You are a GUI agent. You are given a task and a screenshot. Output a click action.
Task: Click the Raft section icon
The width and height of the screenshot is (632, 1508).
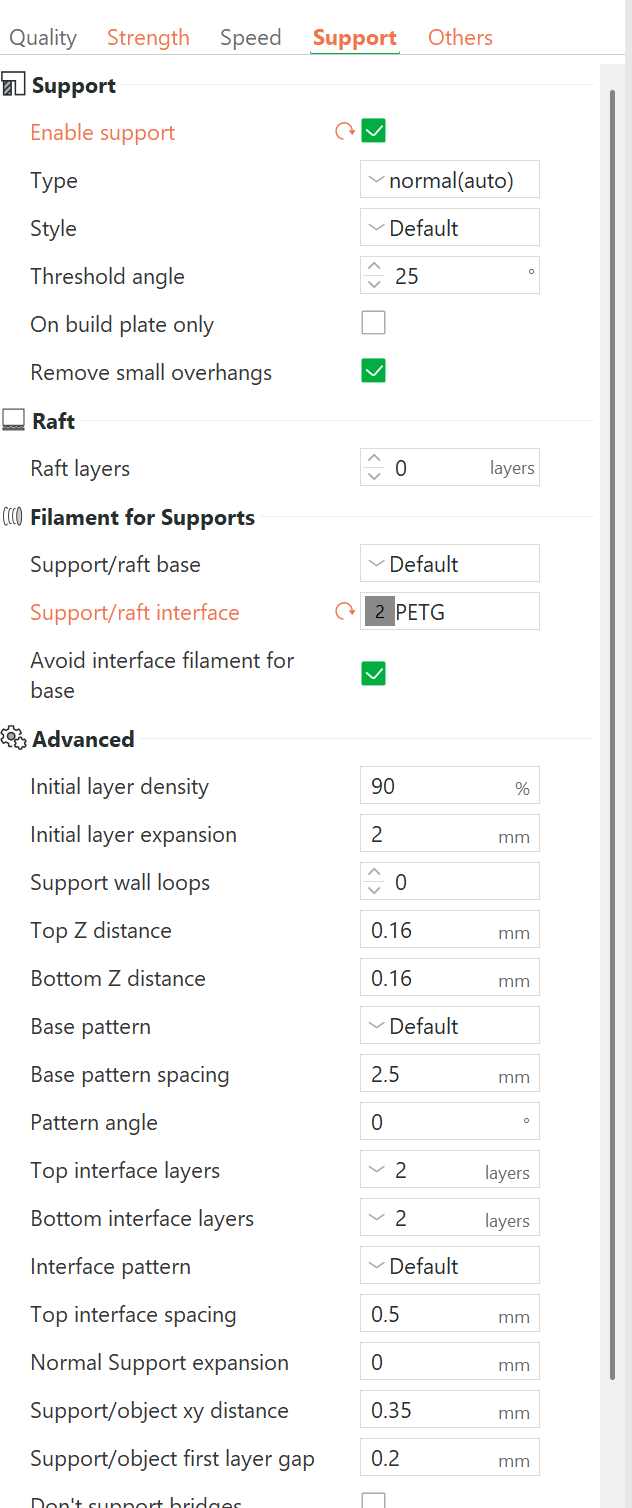point(13,421)
